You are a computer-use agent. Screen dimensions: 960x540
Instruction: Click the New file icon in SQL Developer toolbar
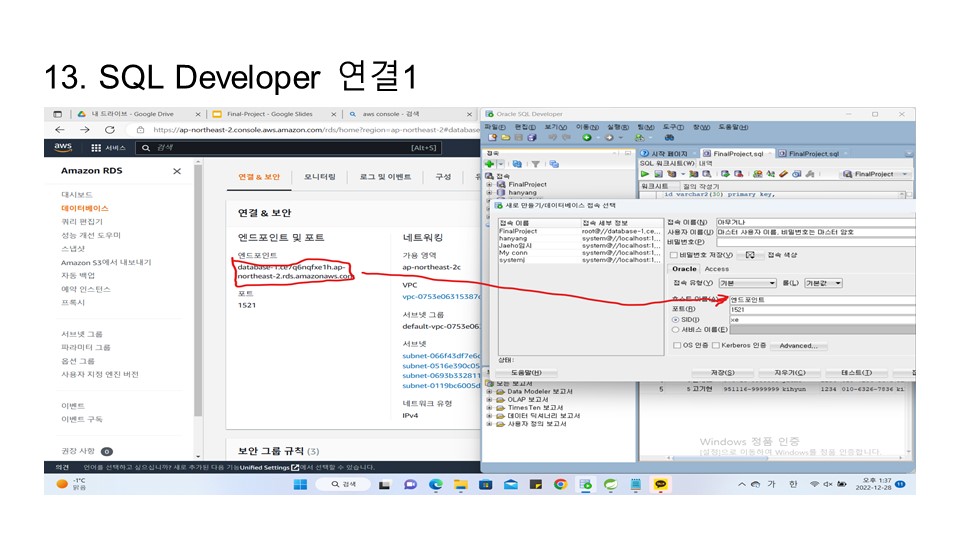(x=492, y=138)
